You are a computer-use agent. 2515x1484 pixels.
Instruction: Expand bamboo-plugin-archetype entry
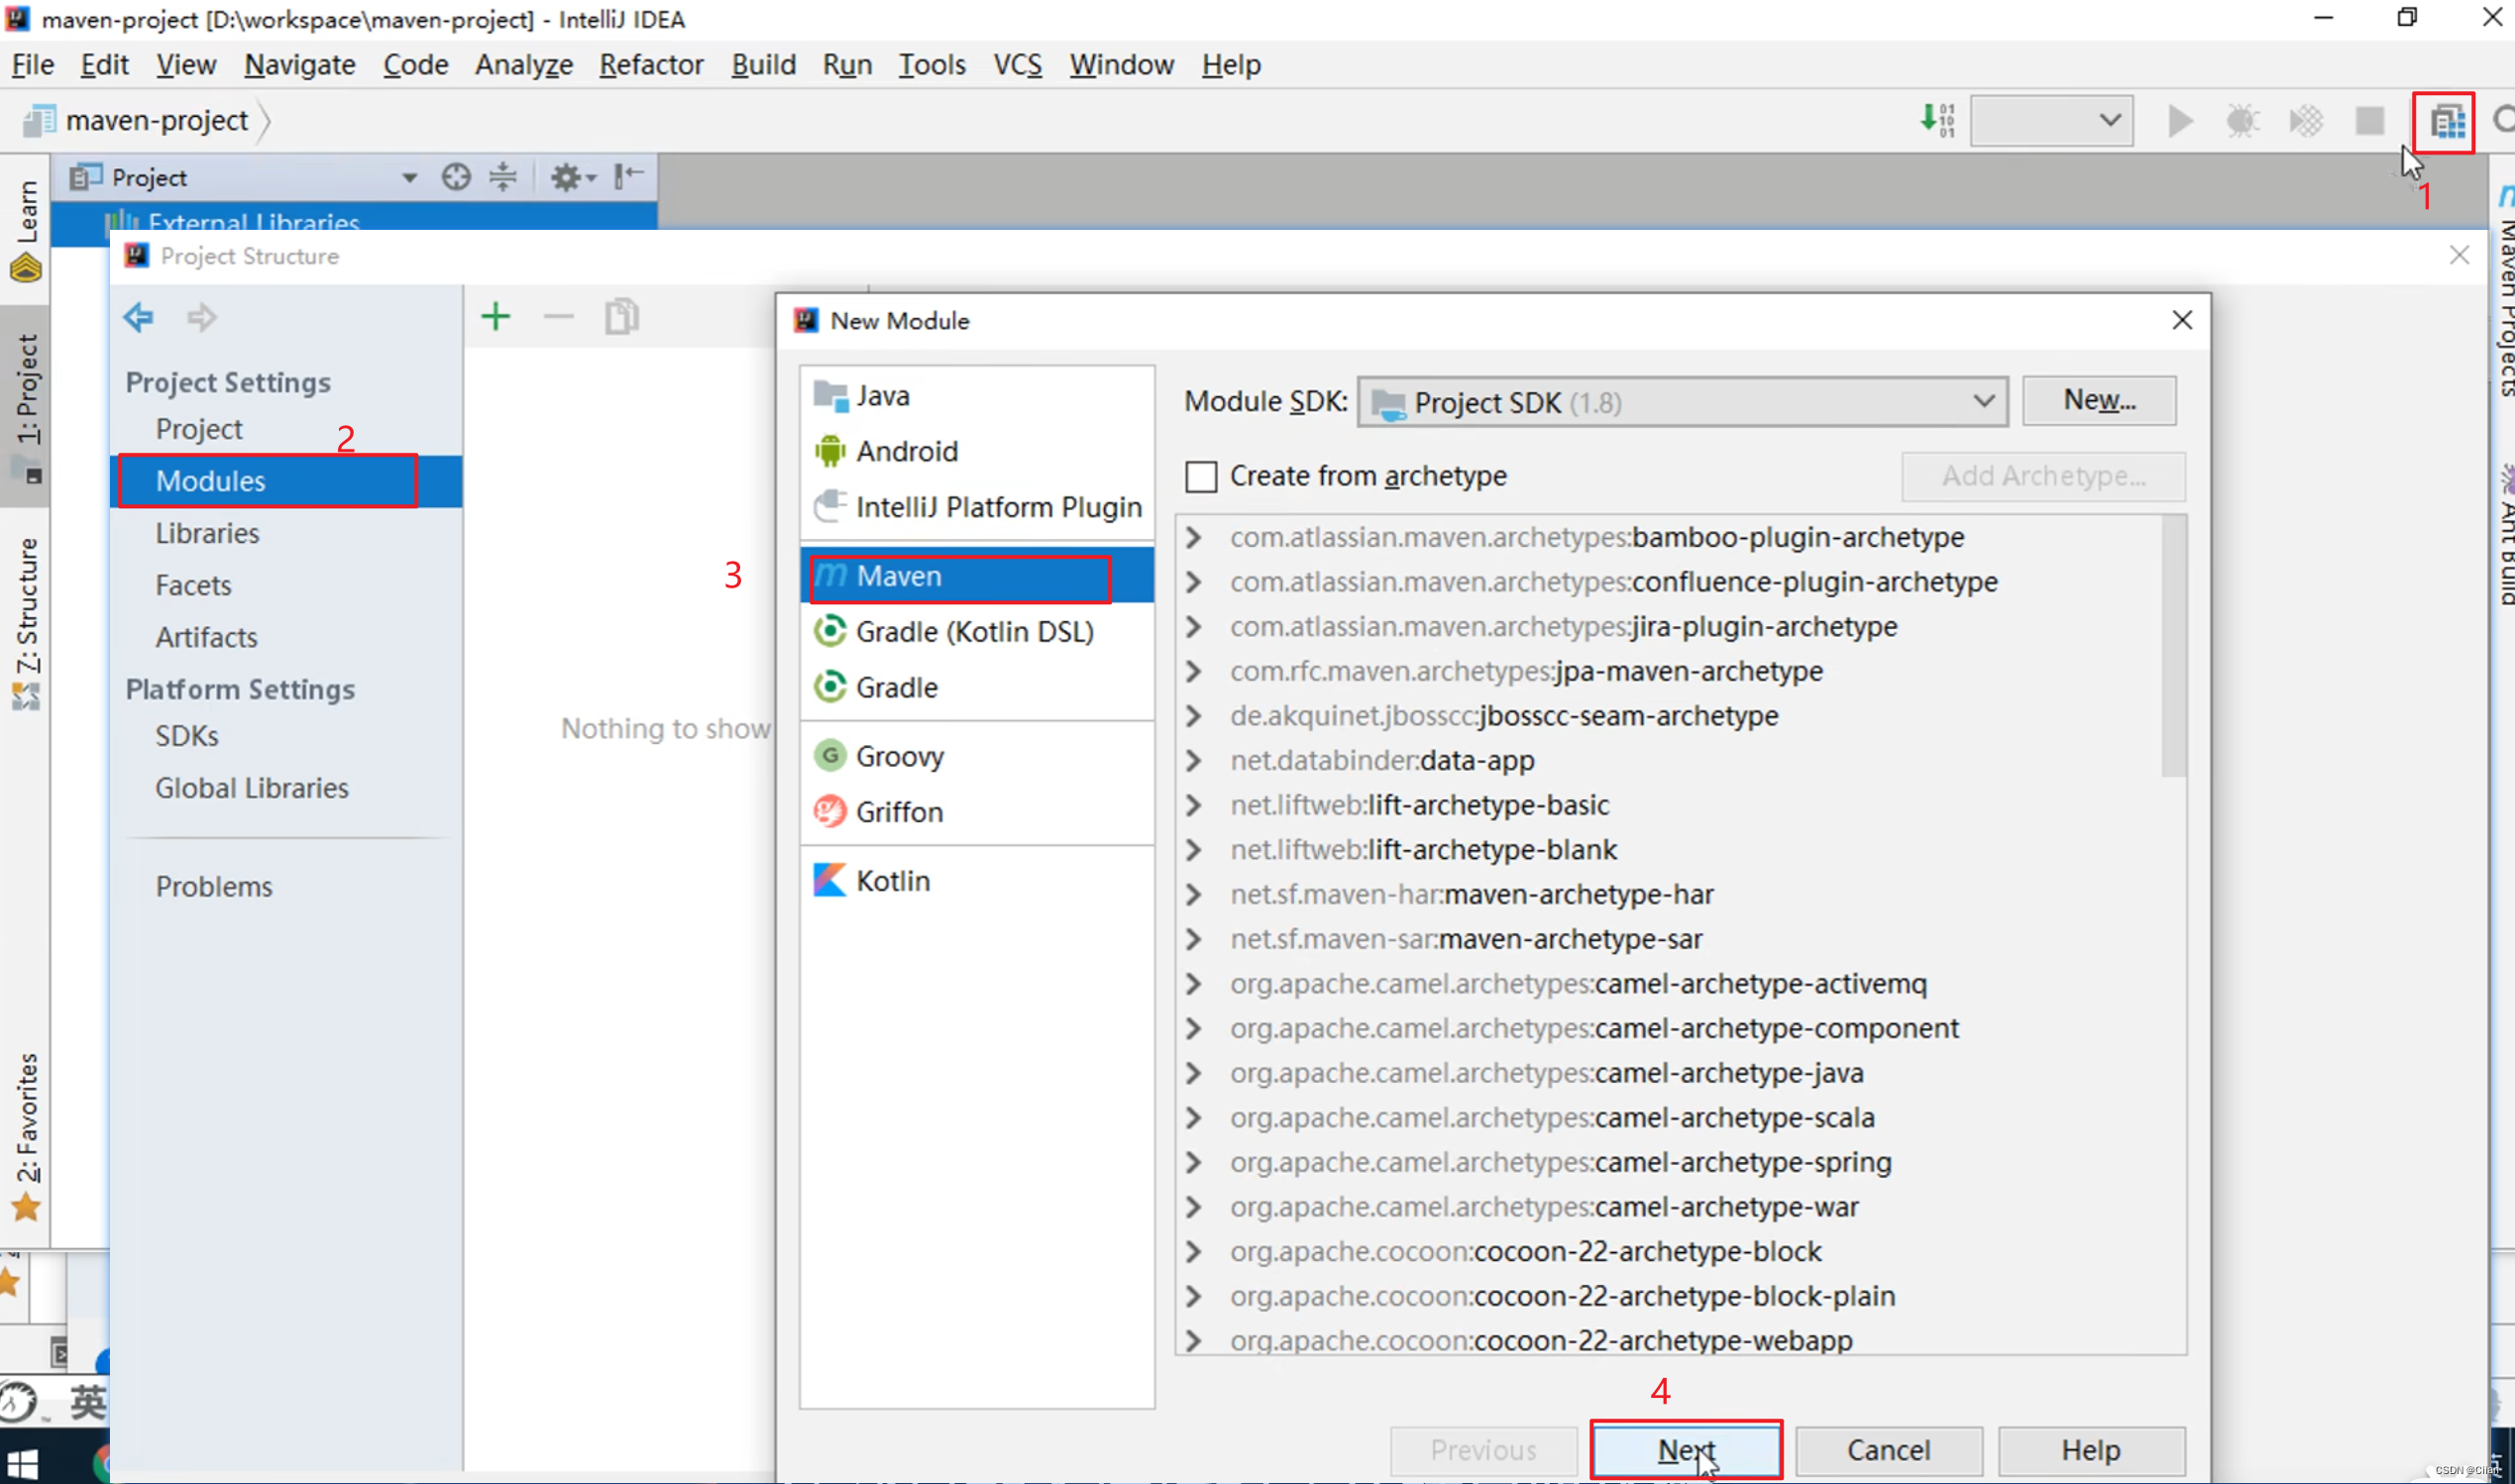pyautogui.click(x=1193, y=538)
